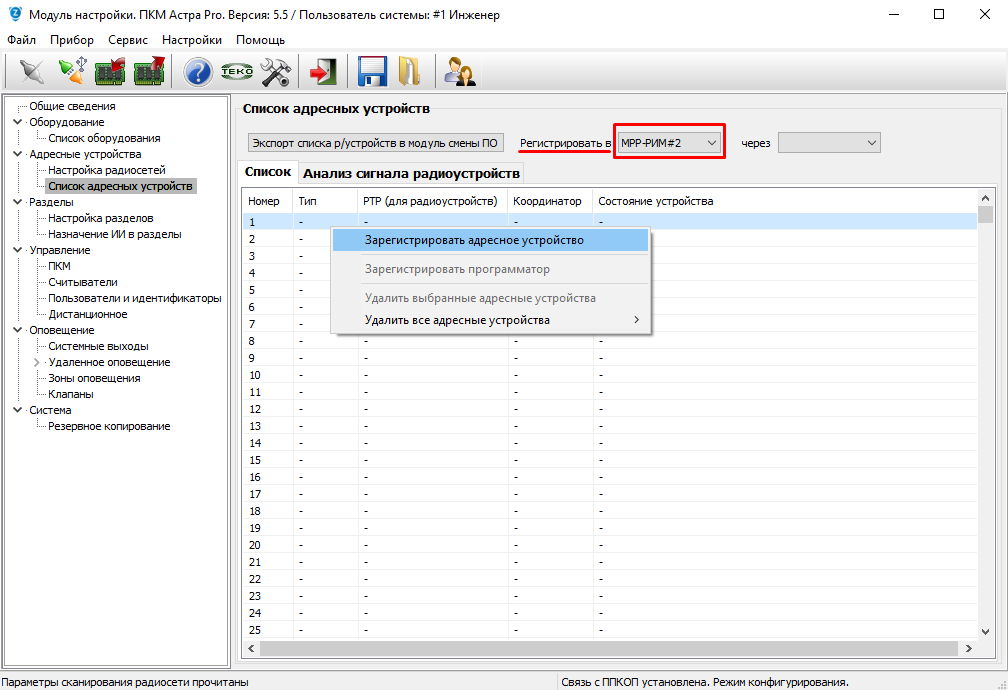Viewport: 1008px width, 690px height.
Task: Open the empty через dropdown
Action: pos(829,143)
